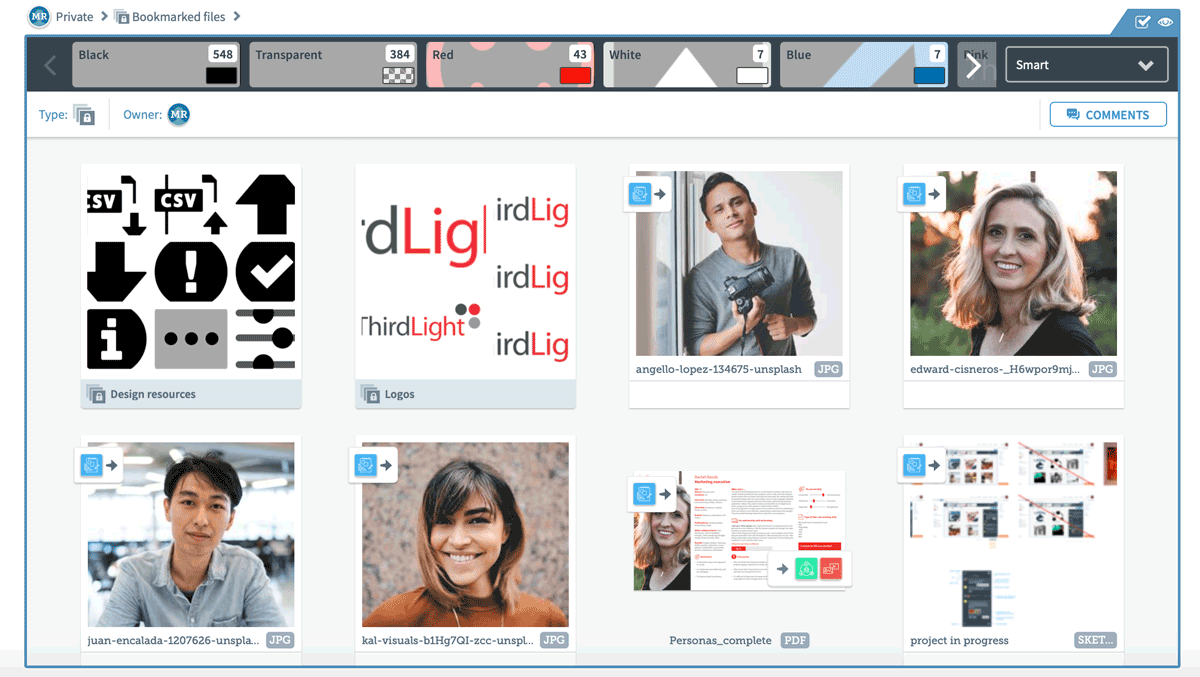Open the angello-lopez photographer thumbnail
Image resolution: width=1200 pixels, height=677 pixels.
(739, 263)
